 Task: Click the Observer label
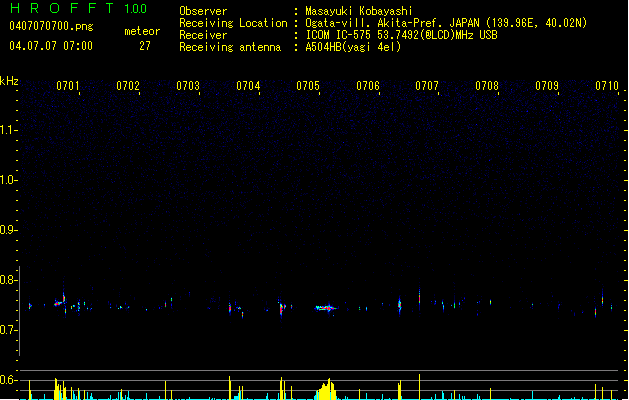coord(203,11)
